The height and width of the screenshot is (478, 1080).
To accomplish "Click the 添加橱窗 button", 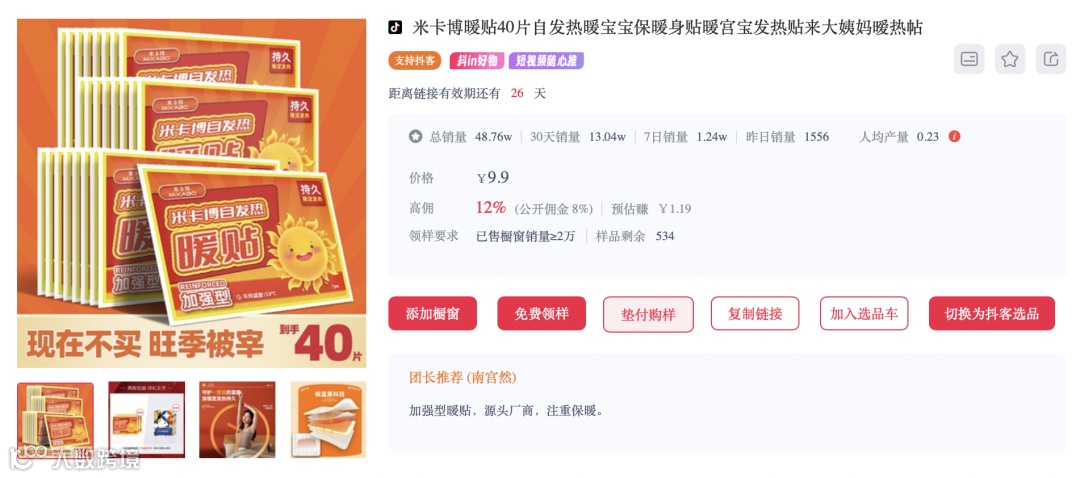I will (433, 314).
